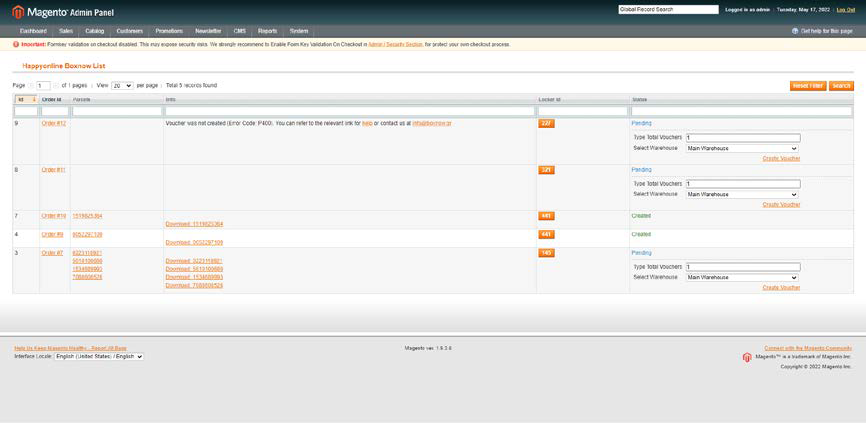This screenshot has width=866, height=423.
Task: Open the Interface Locale dropdown
Action: pyautogui.click(x=99, y=356)
